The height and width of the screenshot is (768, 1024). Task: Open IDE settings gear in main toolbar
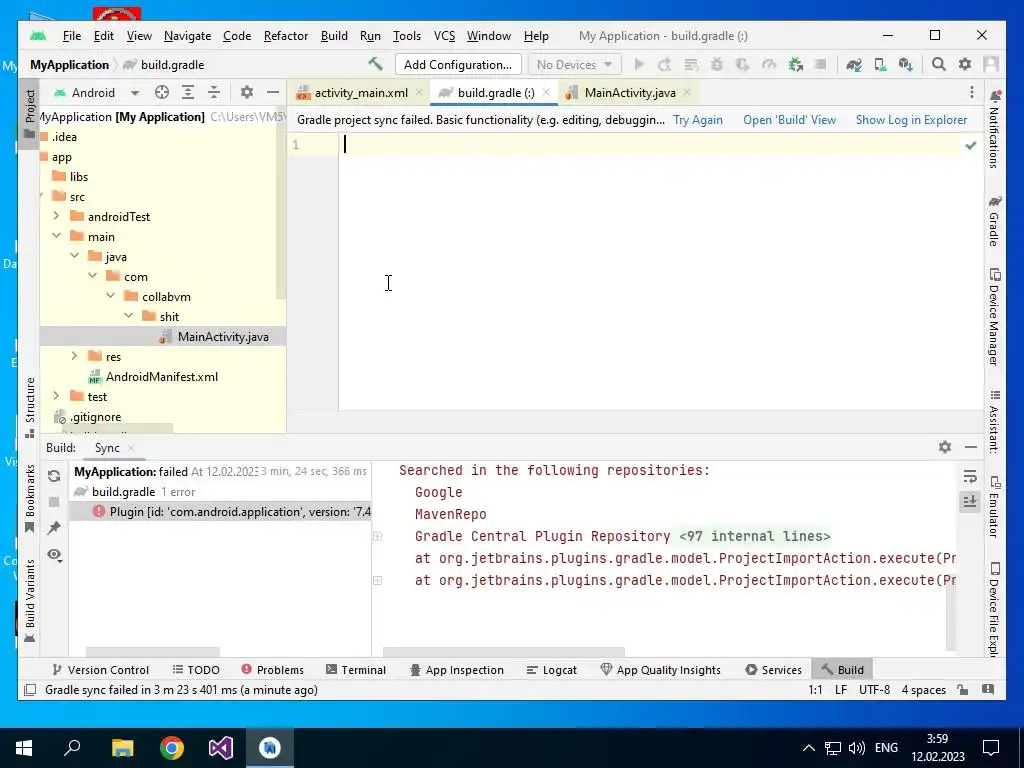pyautogui.click(x=965, y=64)
